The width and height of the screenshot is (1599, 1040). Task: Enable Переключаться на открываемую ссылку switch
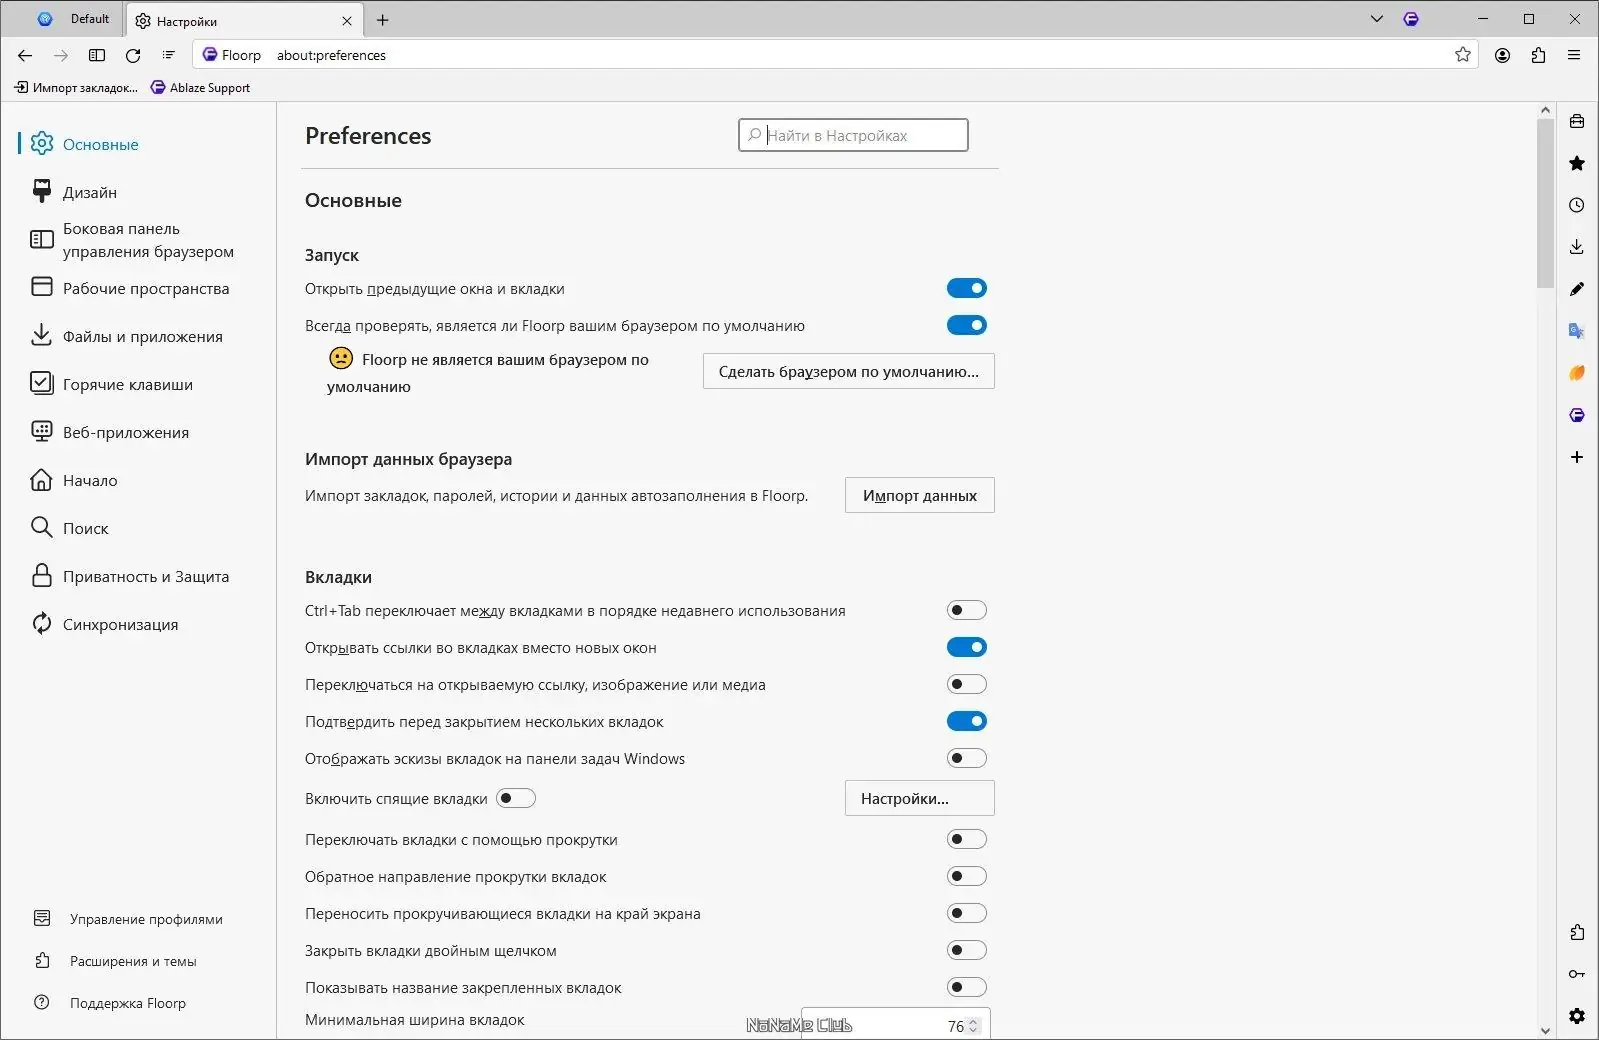(967, 685)
